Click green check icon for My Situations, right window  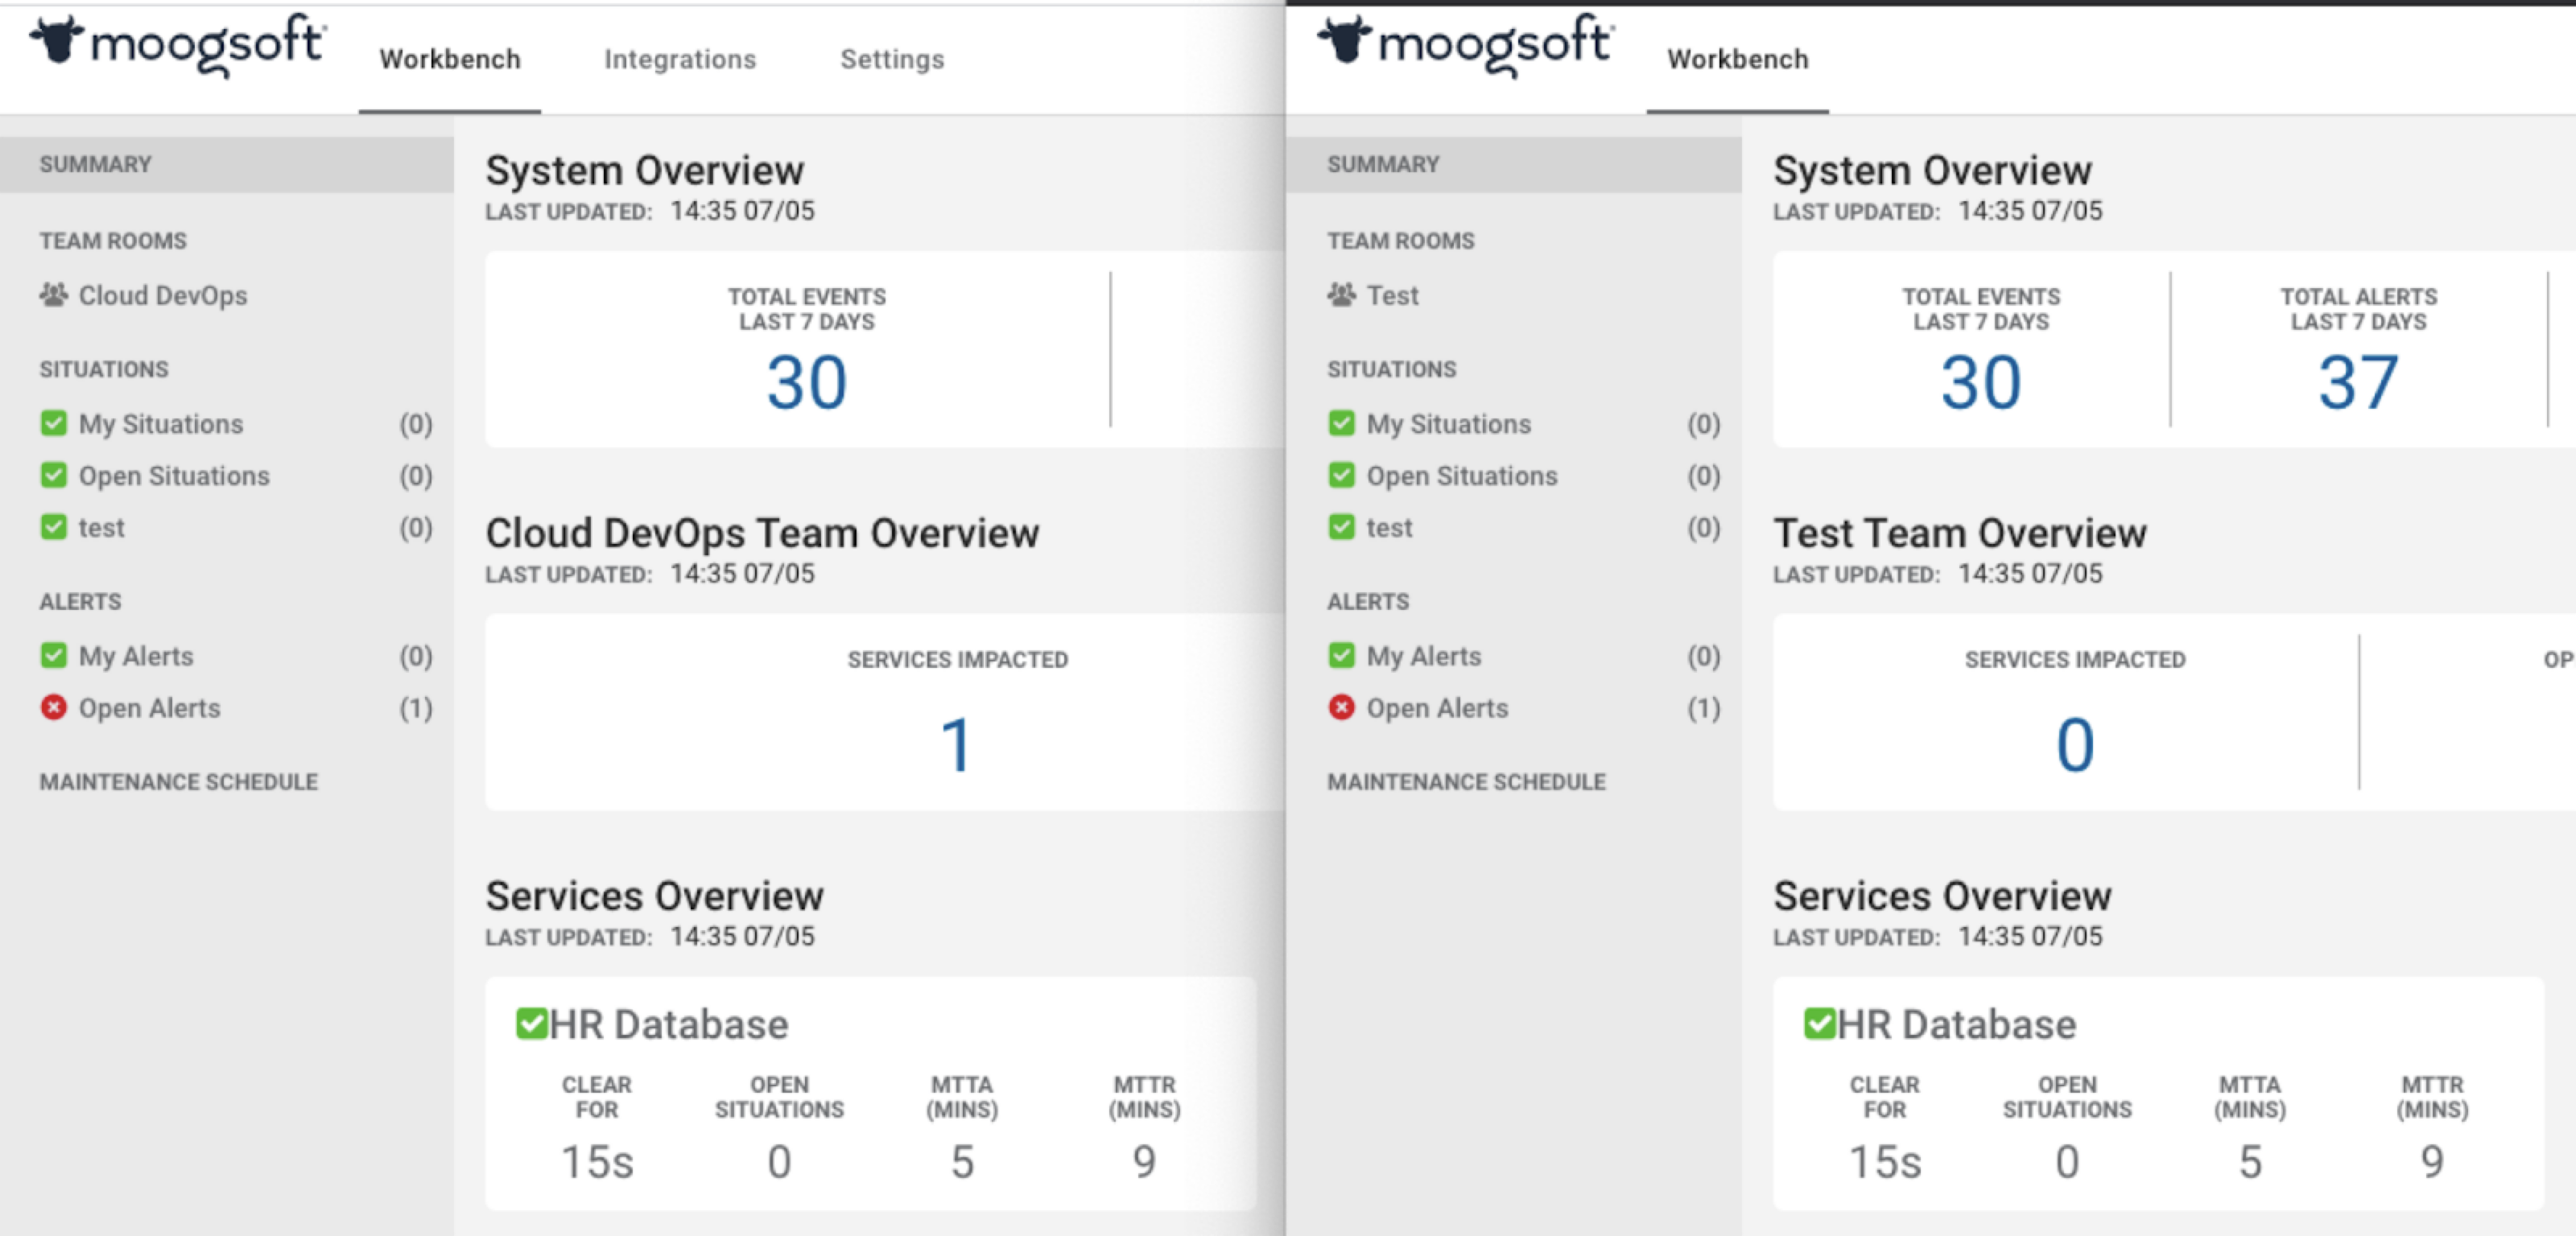click(1342, 423)
